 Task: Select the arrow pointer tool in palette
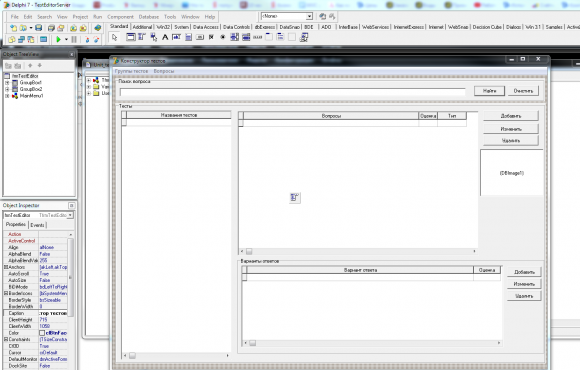click(x=114, y=37)
